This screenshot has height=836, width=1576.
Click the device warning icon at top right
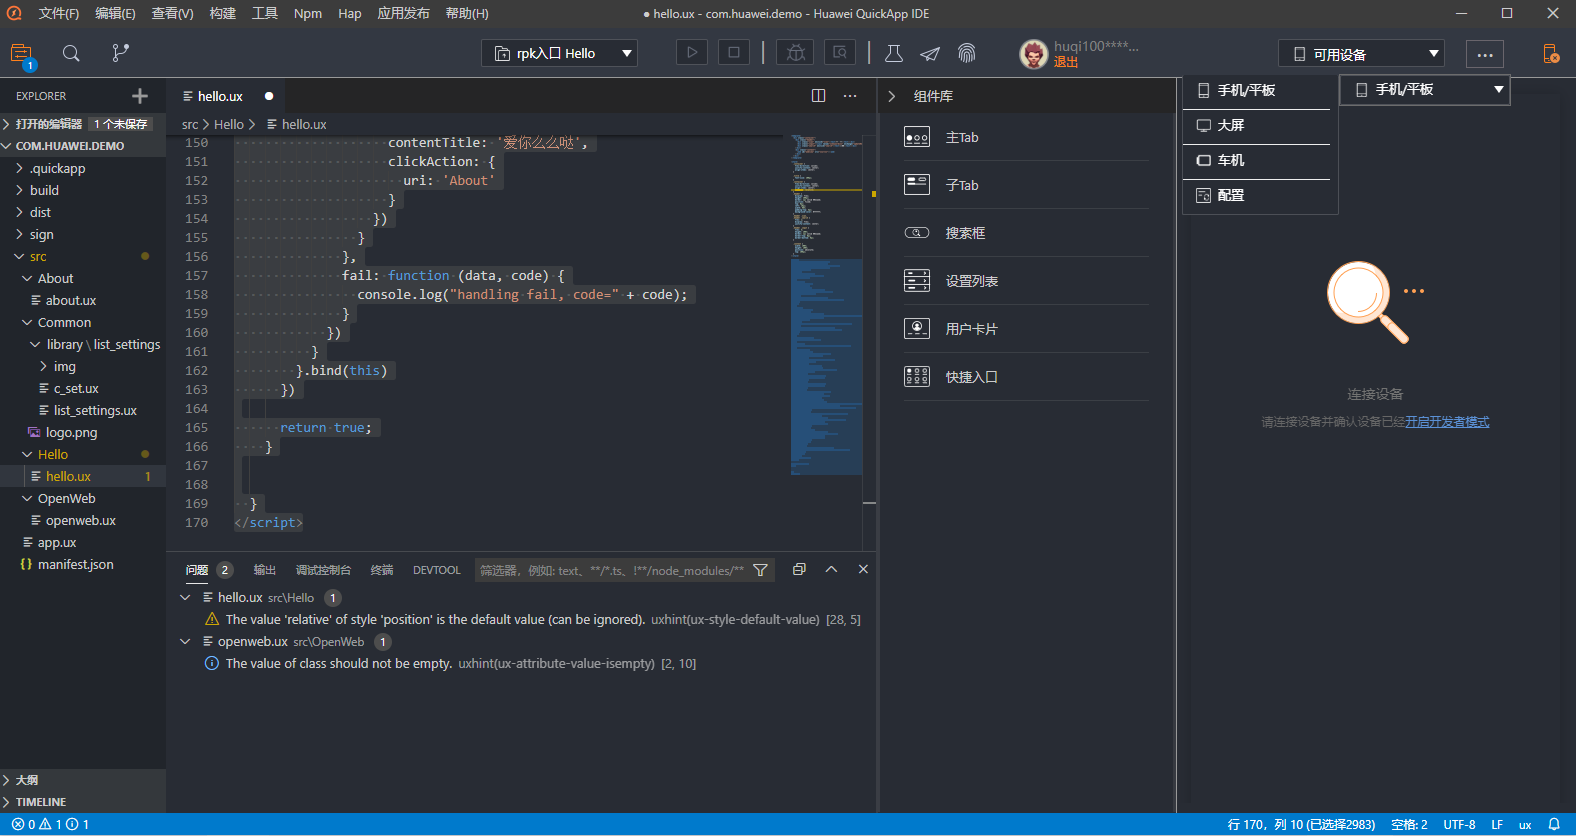1550,54
